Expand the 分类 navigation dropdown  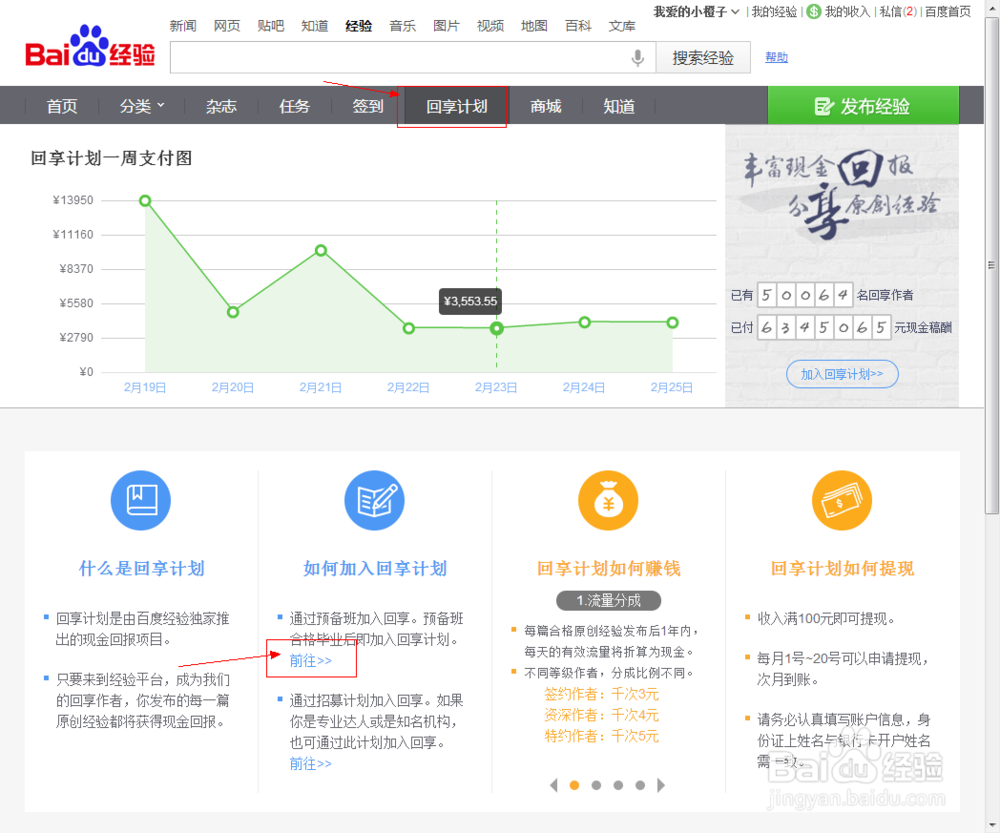(x=142, y=106)
